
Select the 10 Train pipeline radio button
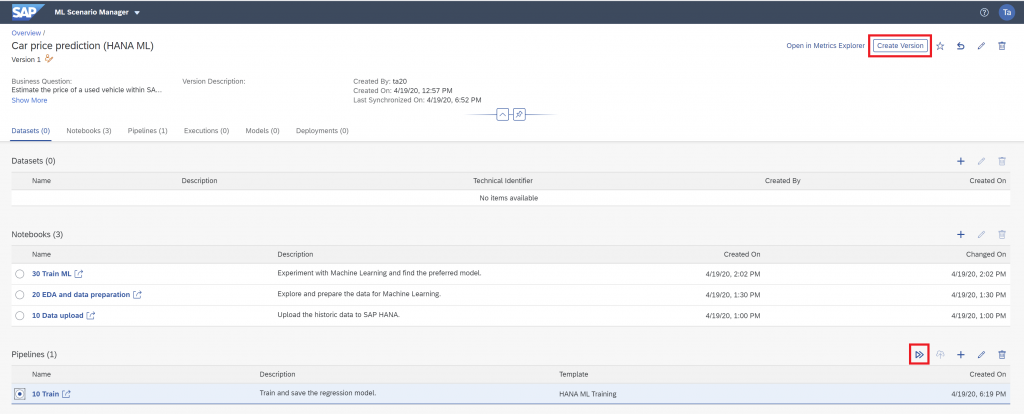click(20, 394)
